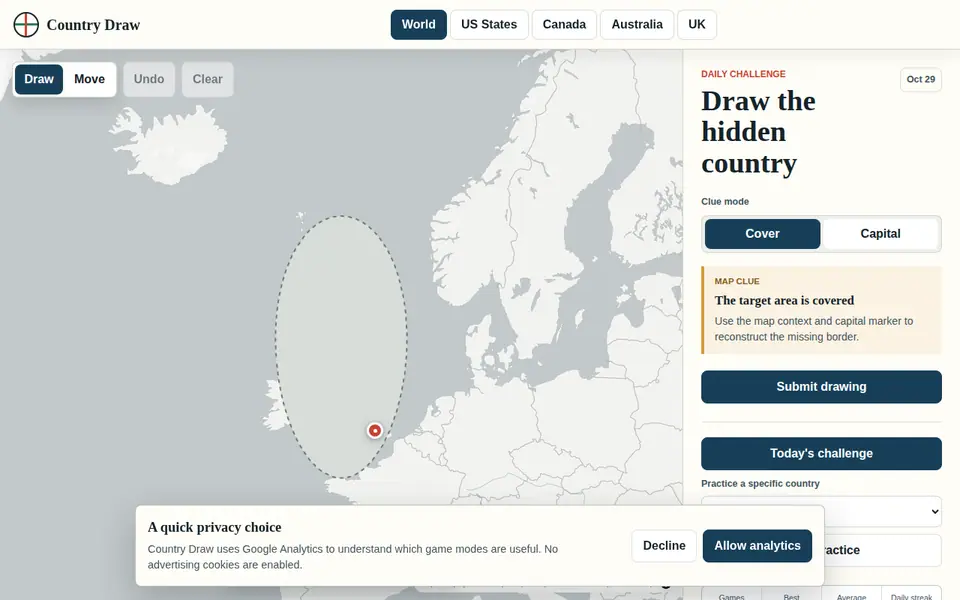Screen dimensions: 960x600
Task: Select the World map tab
Action: 419,24
